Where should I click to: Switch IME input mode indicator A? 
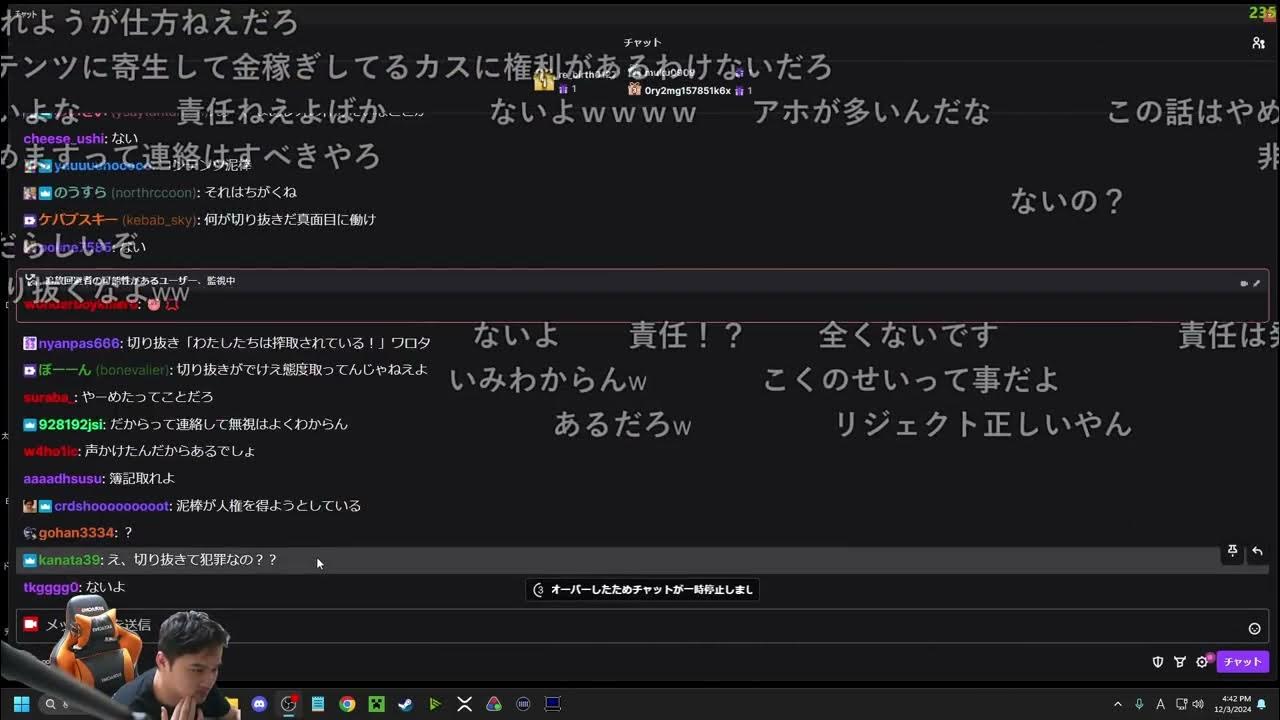[1160, 704]
